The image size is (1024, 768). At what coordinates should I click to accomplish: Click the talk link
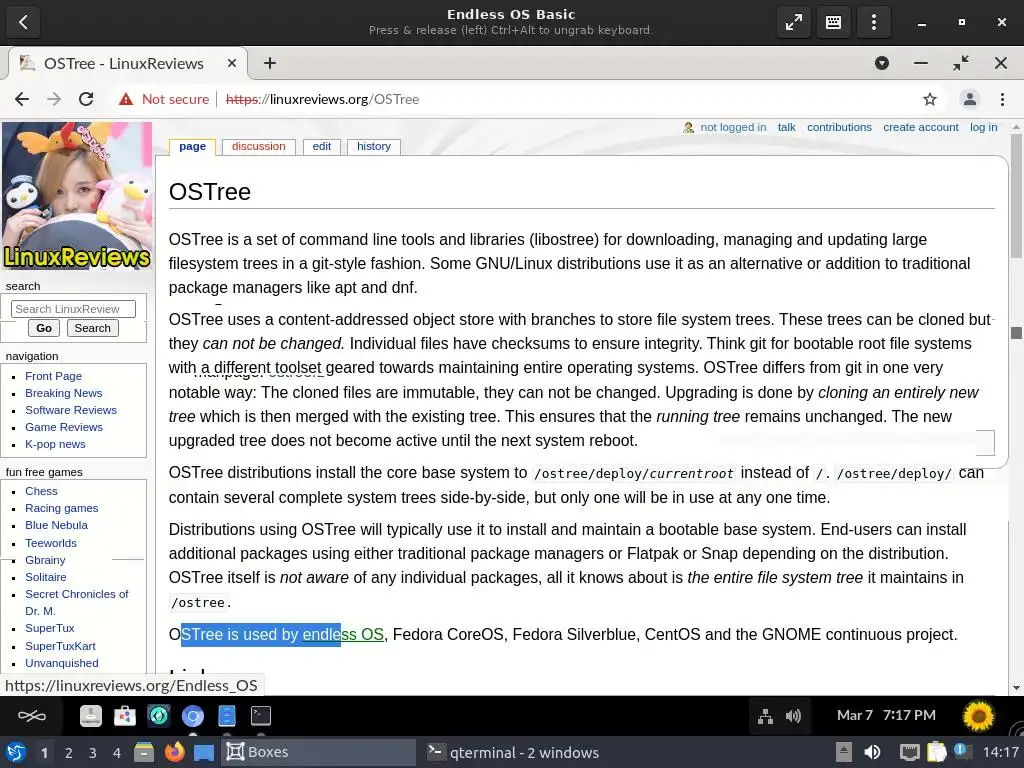click(x=786, y=127)
